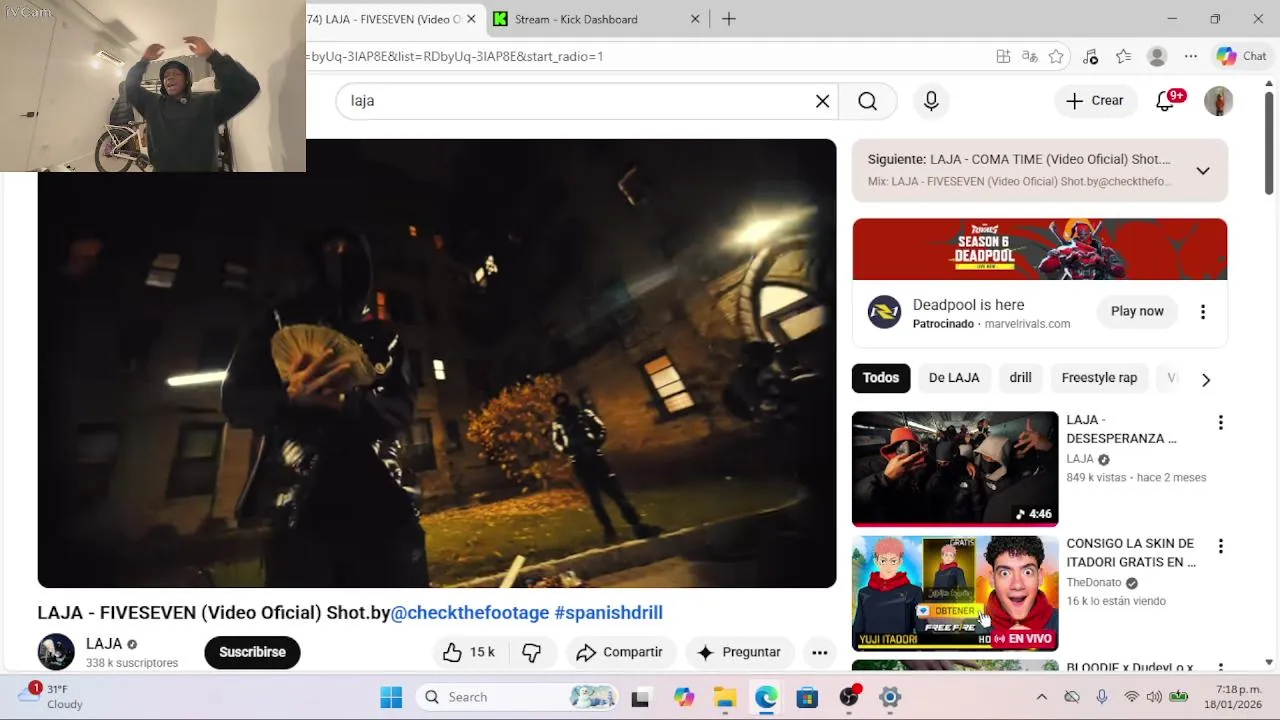Open Copilot from the taskbar
Viewport: 1280px width, 720px height.
tap(684, 697)
